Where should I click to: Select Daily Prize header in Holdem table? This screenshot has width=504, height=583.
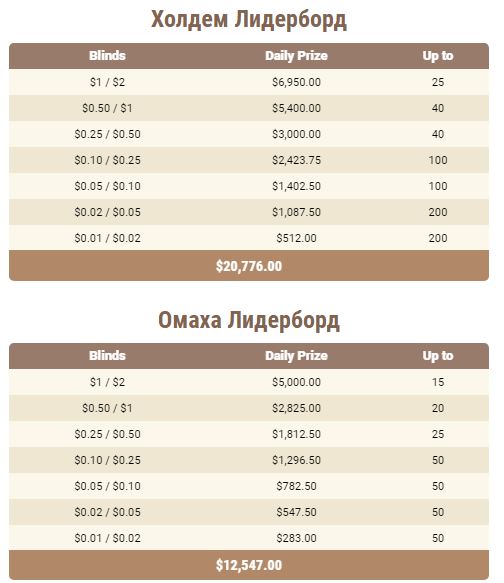tap(296, 56)
